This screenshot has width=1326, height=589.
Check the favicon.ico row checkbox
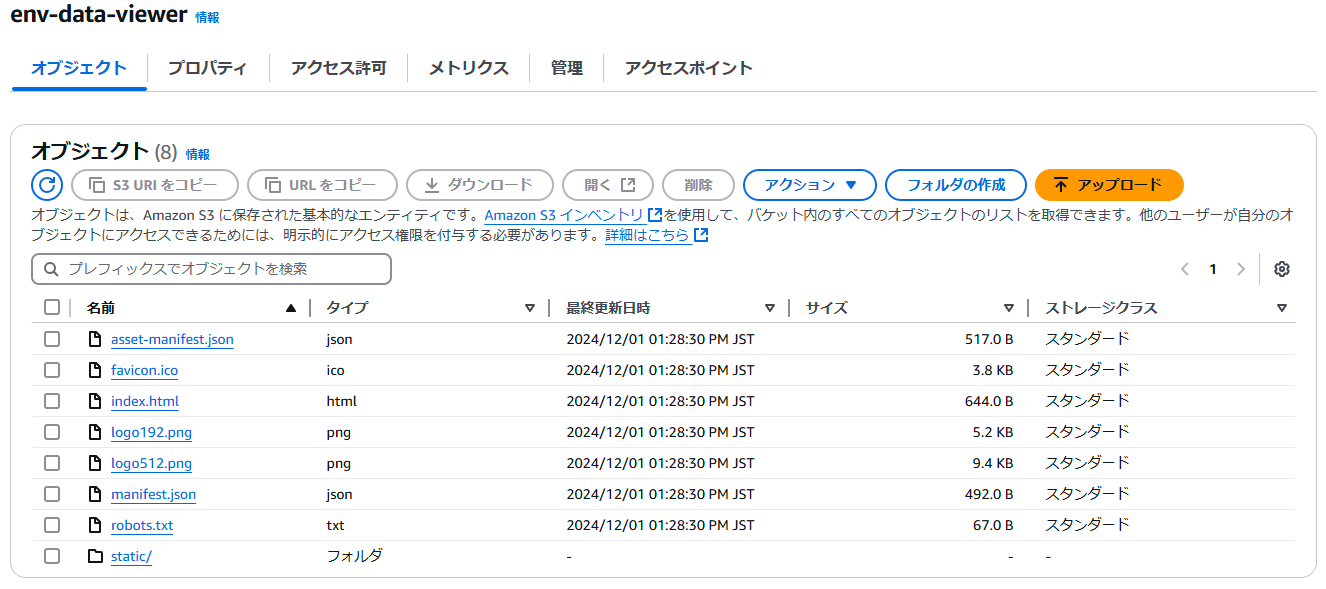[x=52, y=370]
